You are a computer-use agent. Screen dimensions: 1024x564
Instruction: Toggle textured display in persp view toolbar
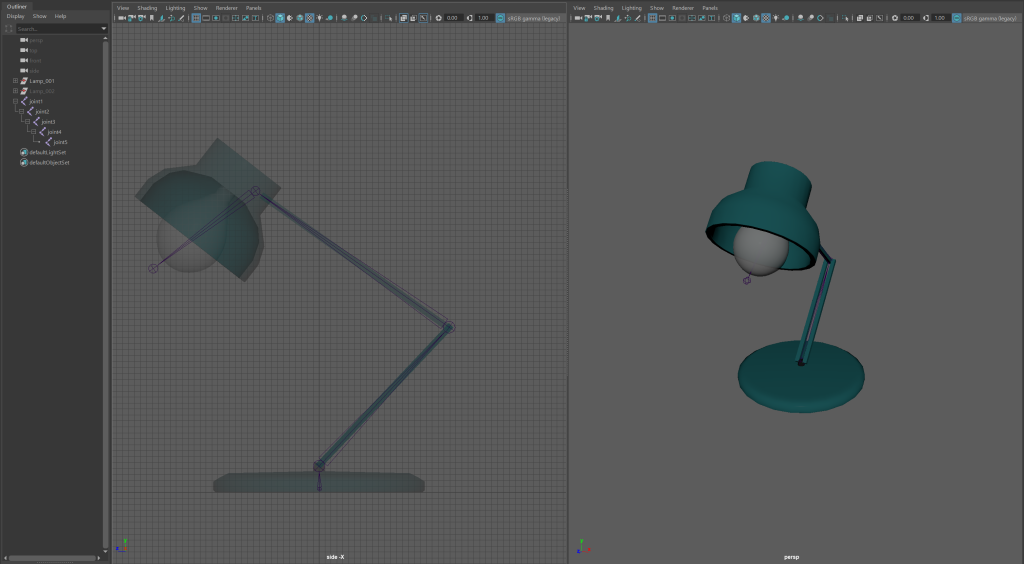tap(767, 18)
